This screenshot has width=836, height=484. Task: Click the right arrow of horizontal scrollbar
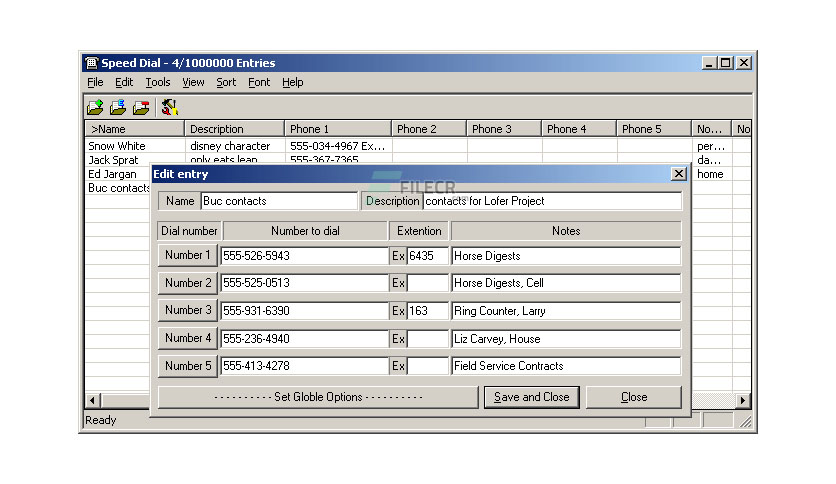coord(743,400)
